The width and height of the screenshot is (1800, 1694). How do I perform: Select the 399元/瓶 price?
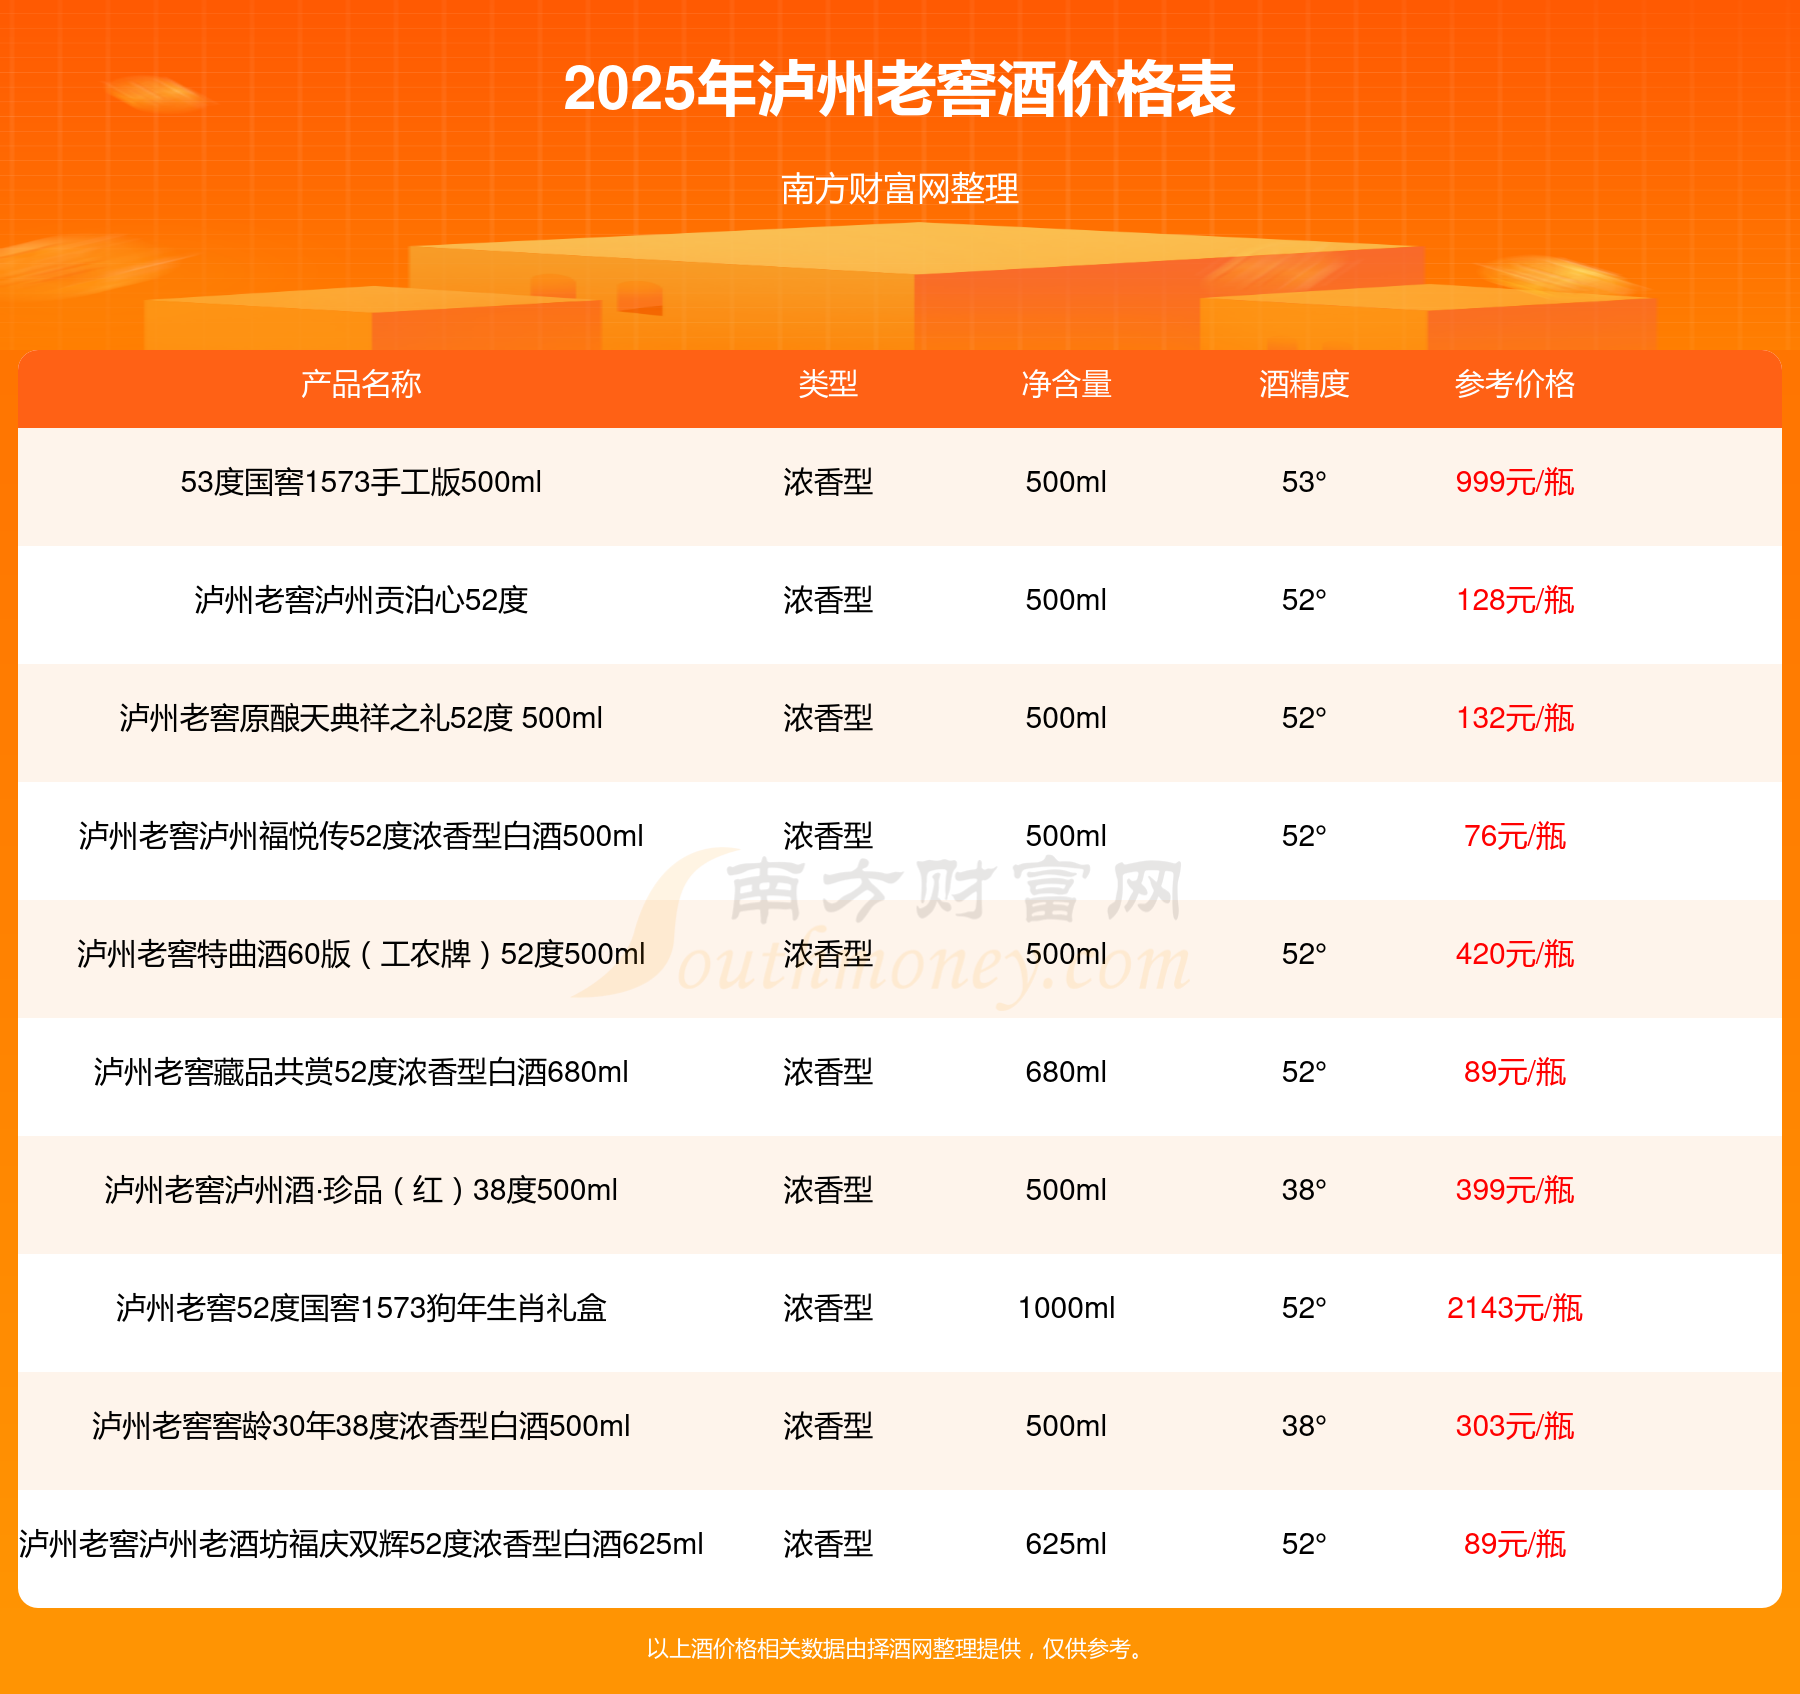coord(1515,1190)
